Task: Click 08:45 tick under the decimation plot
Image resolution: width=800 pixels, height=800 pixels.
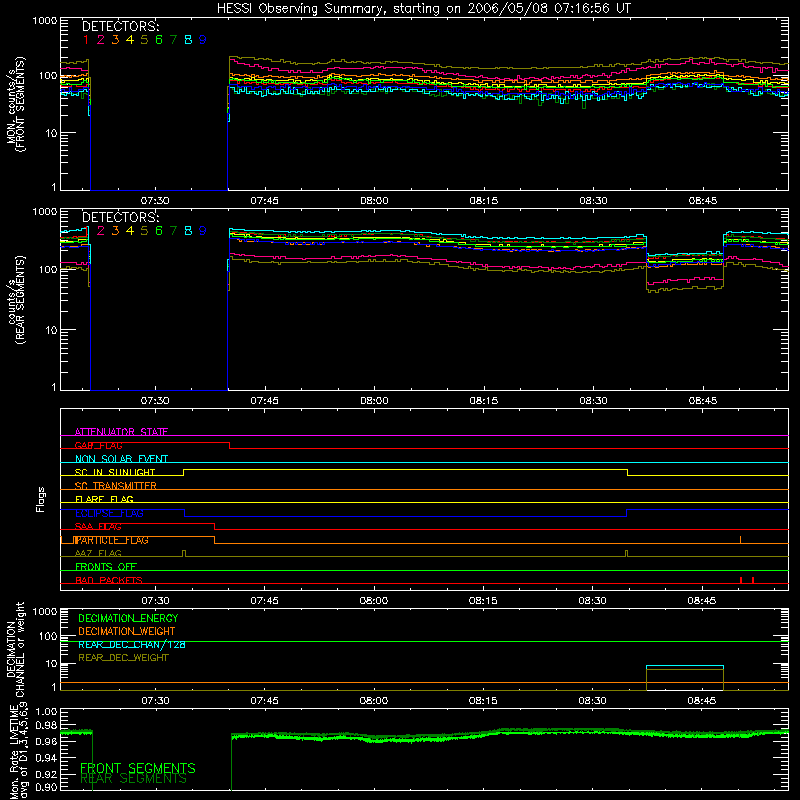Action: coord(702,701)
